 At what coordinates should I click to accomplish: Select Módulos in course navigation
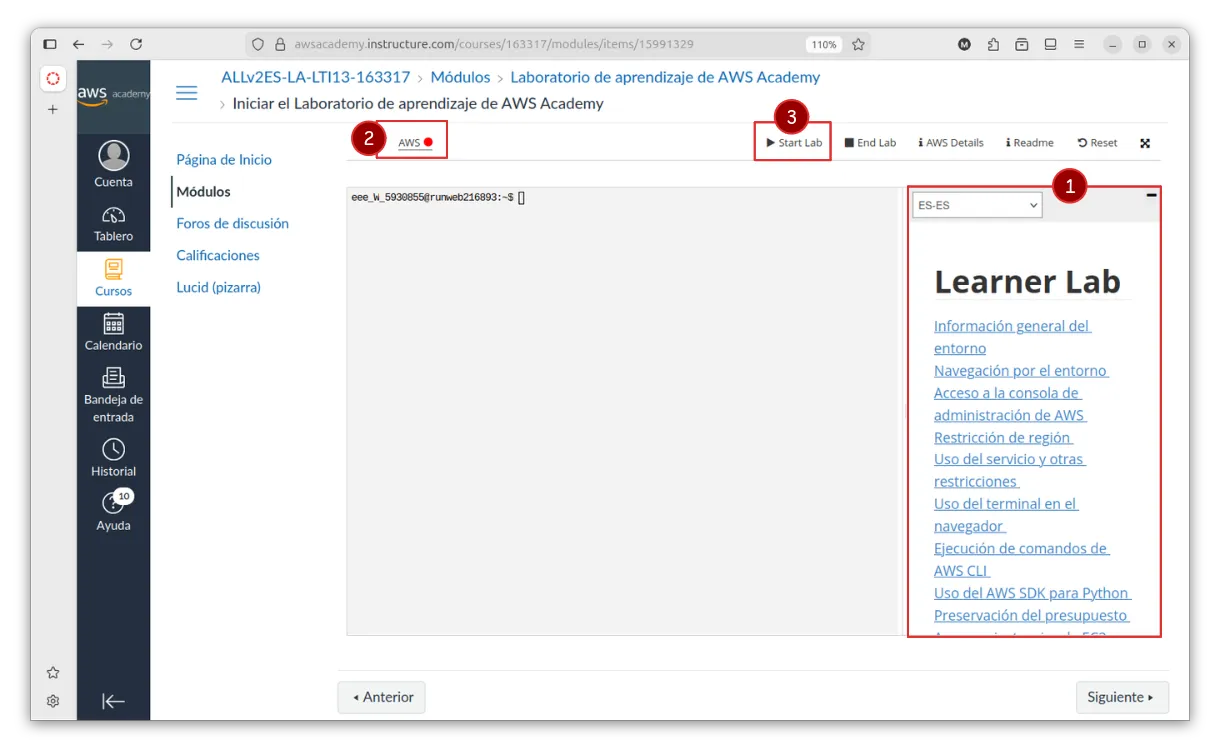tap(203, 191)
